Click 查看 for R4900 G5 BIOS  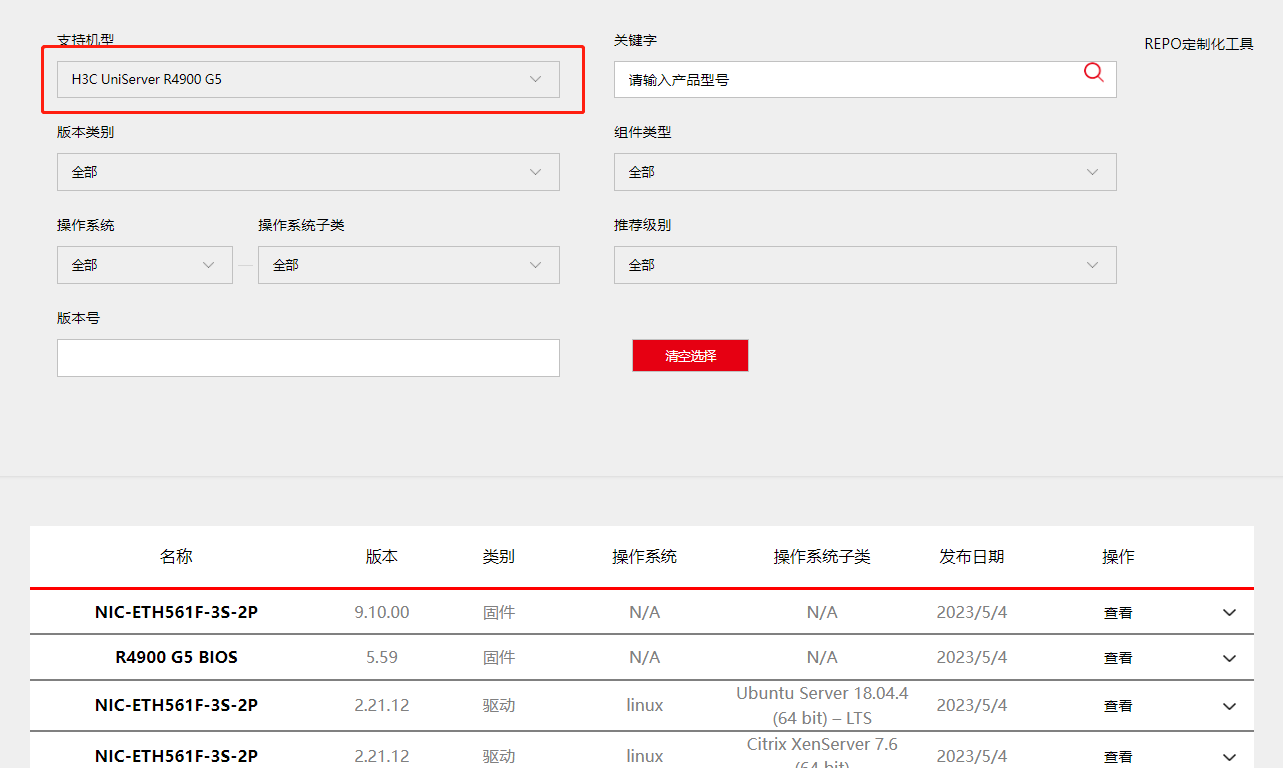coord(1118,658)
